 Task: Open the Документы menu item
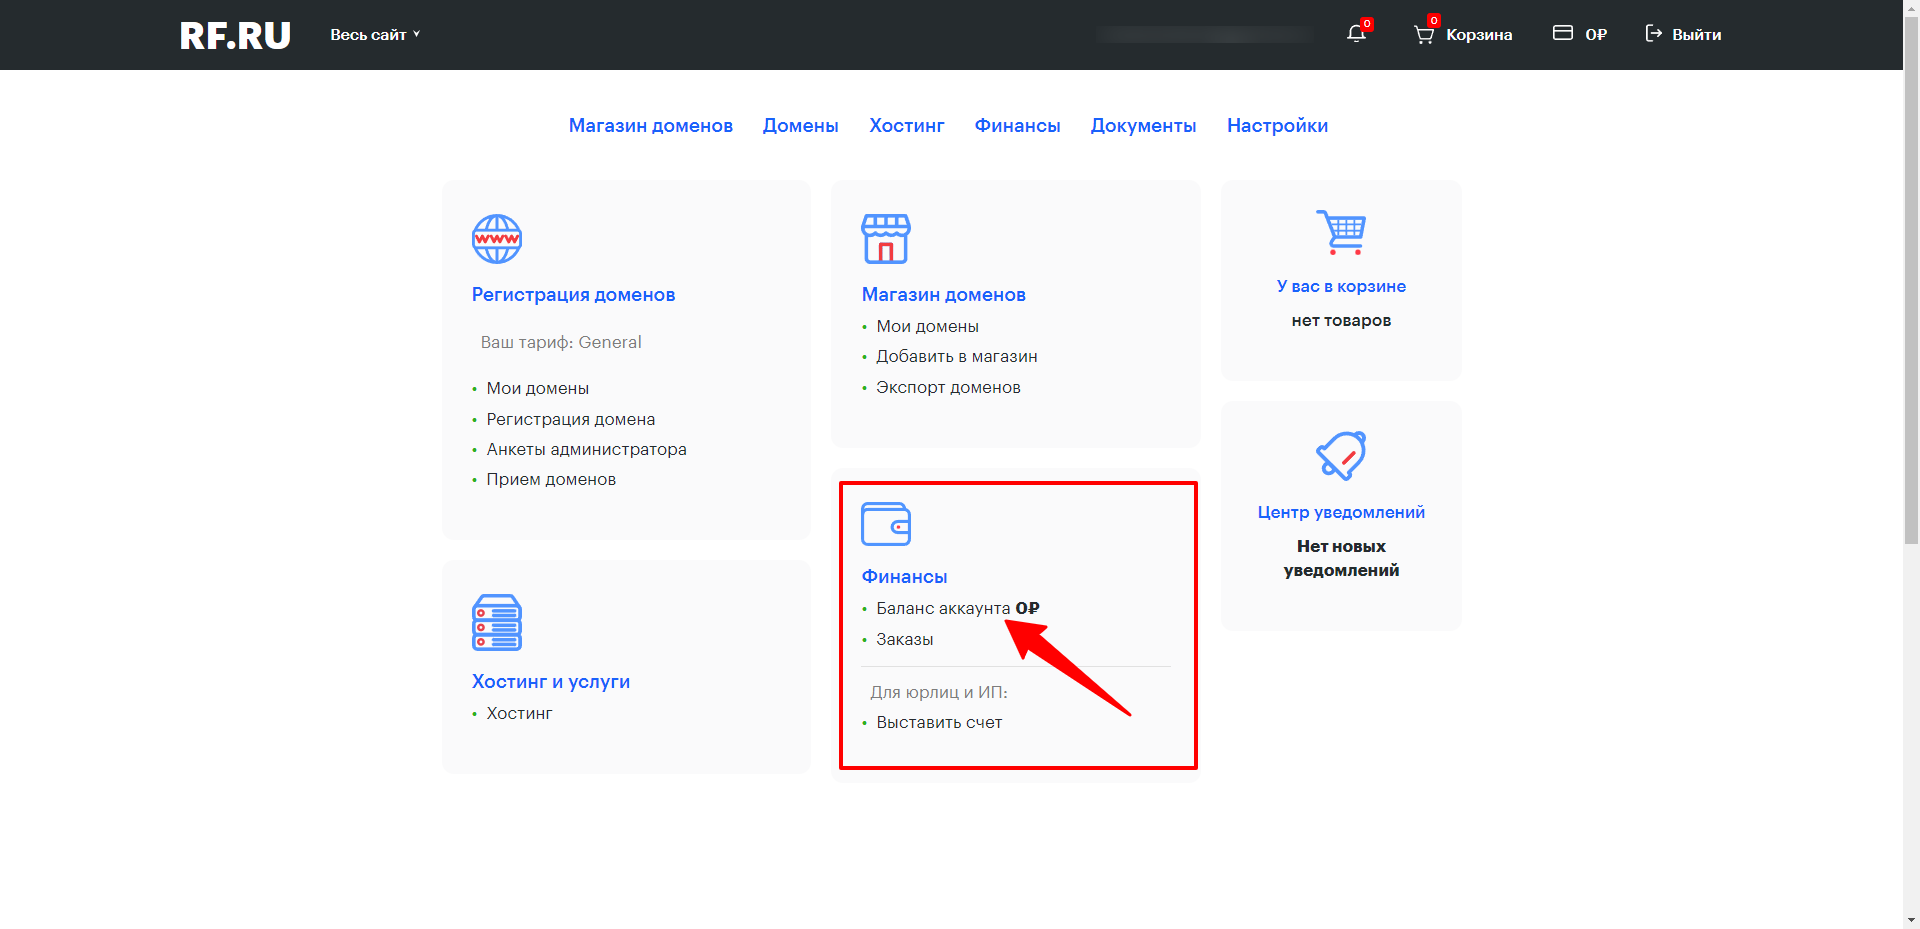(x=1143, y=126)
